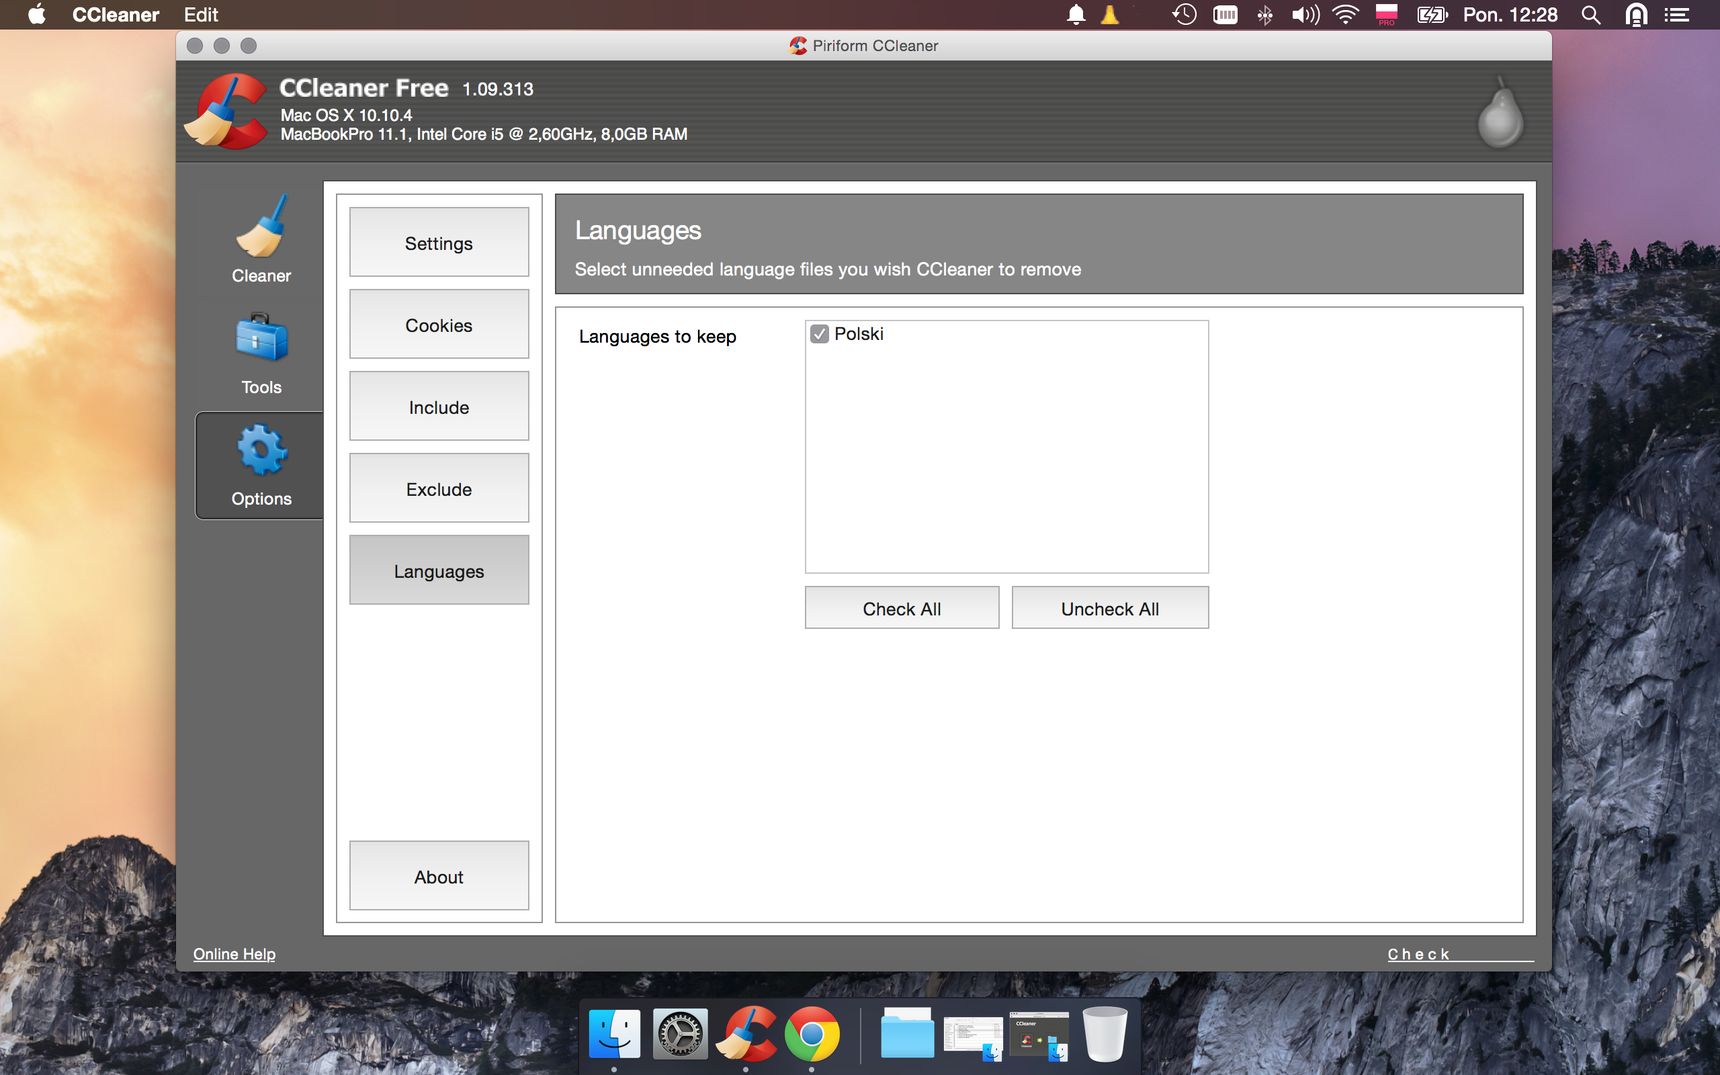Image resolution: width=1720 pixels, height=1075 pixels.
Task: Launch Google Chrome from the Dock
Action: 812,1033
